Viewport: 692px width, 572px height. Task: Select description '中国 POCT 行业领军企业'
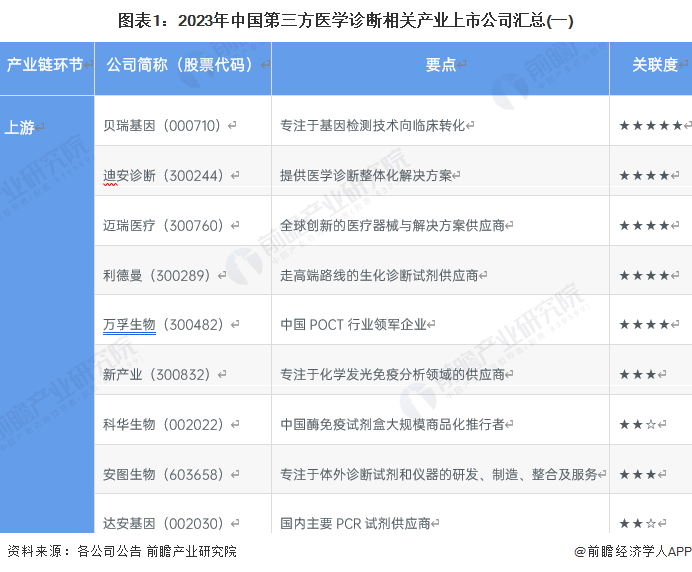tap(353, 325)
